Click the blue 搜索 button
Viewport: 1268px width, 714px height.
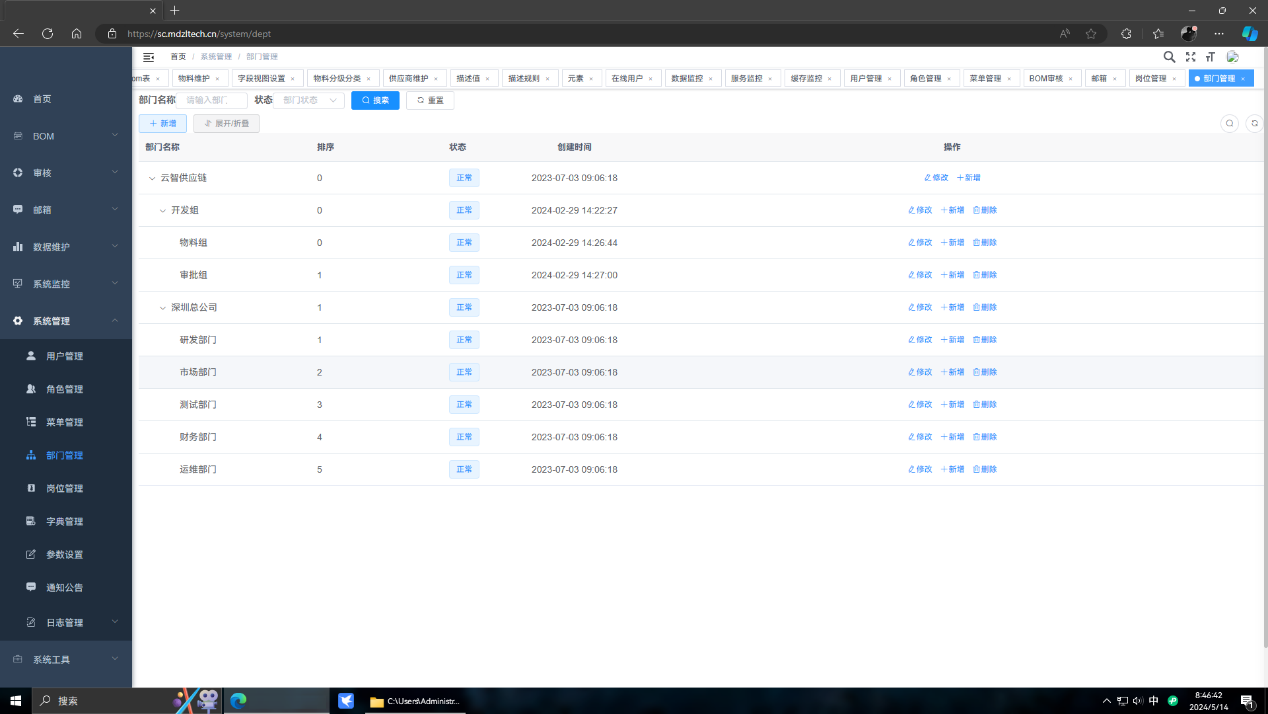coord(375,100)
